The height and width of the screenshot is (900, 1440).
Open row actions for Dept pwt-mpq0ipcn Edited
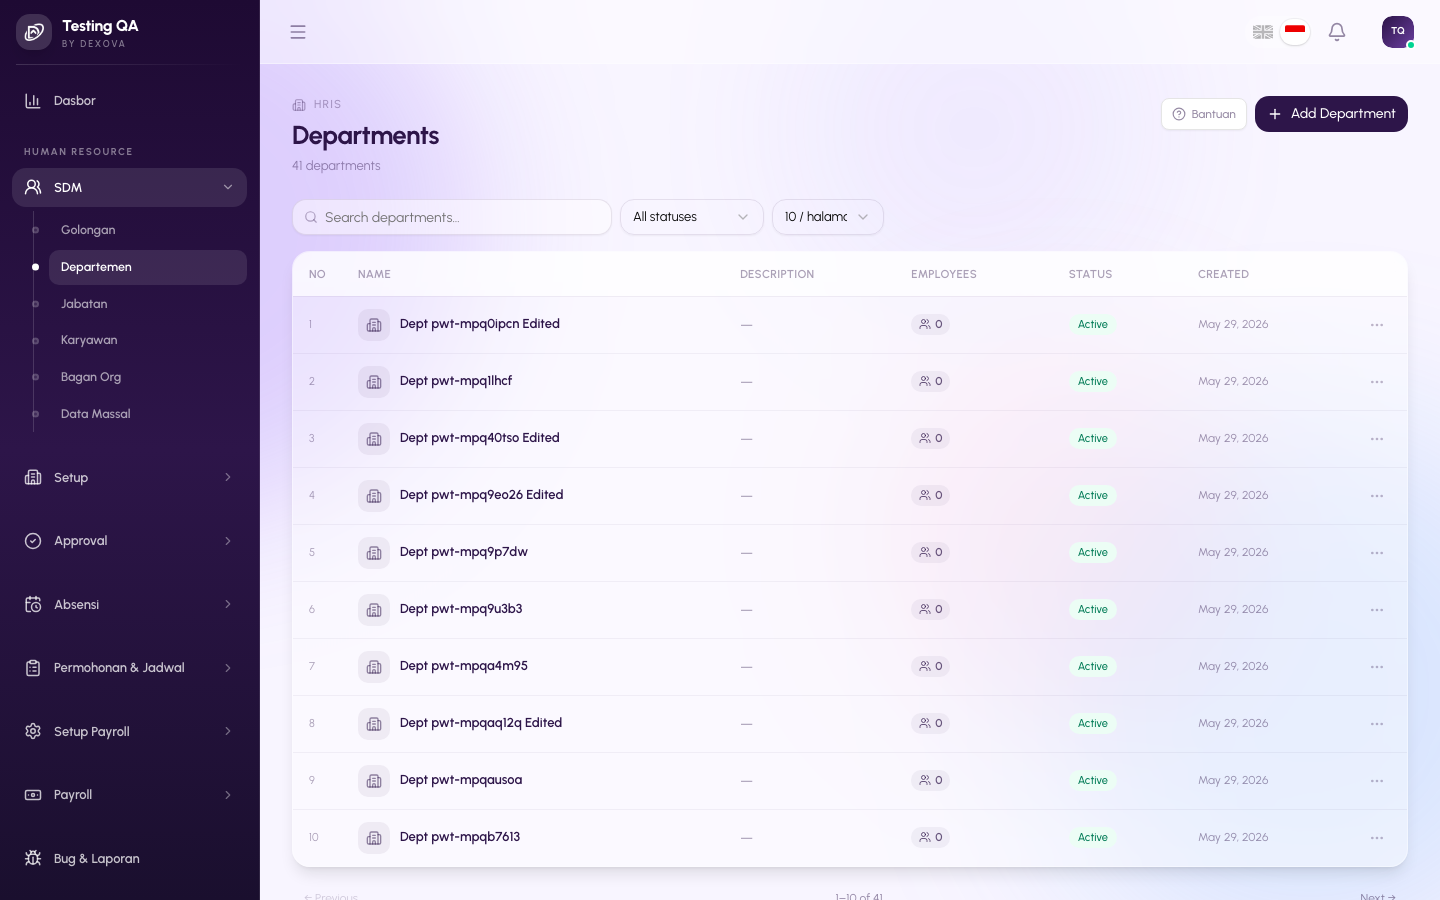1377,325
